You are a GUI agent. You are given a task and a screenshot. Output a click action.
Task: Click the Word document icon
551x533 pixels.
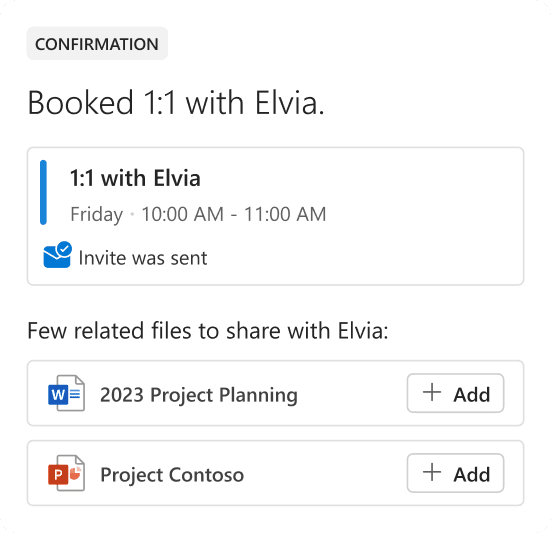66,393
